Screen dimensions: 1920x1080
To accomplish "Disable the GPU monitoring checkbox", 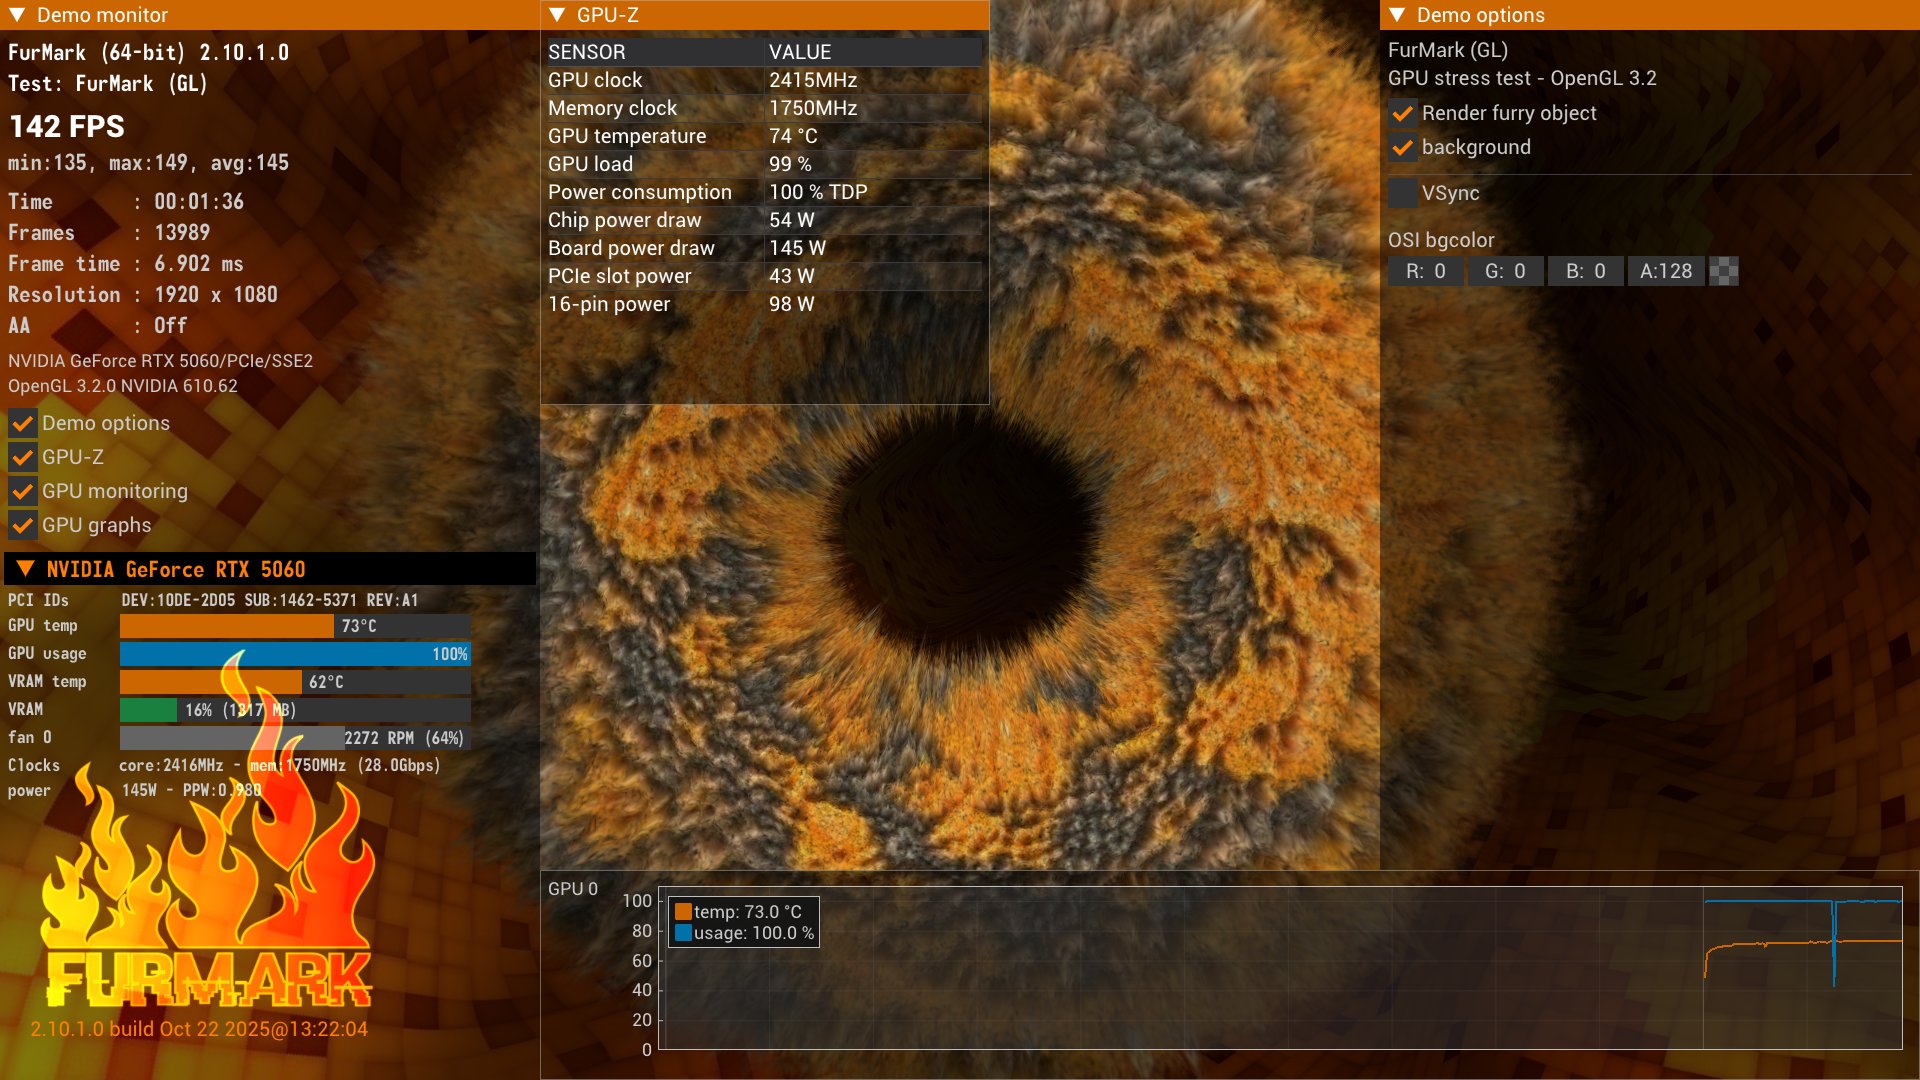I will coord(22,491).
